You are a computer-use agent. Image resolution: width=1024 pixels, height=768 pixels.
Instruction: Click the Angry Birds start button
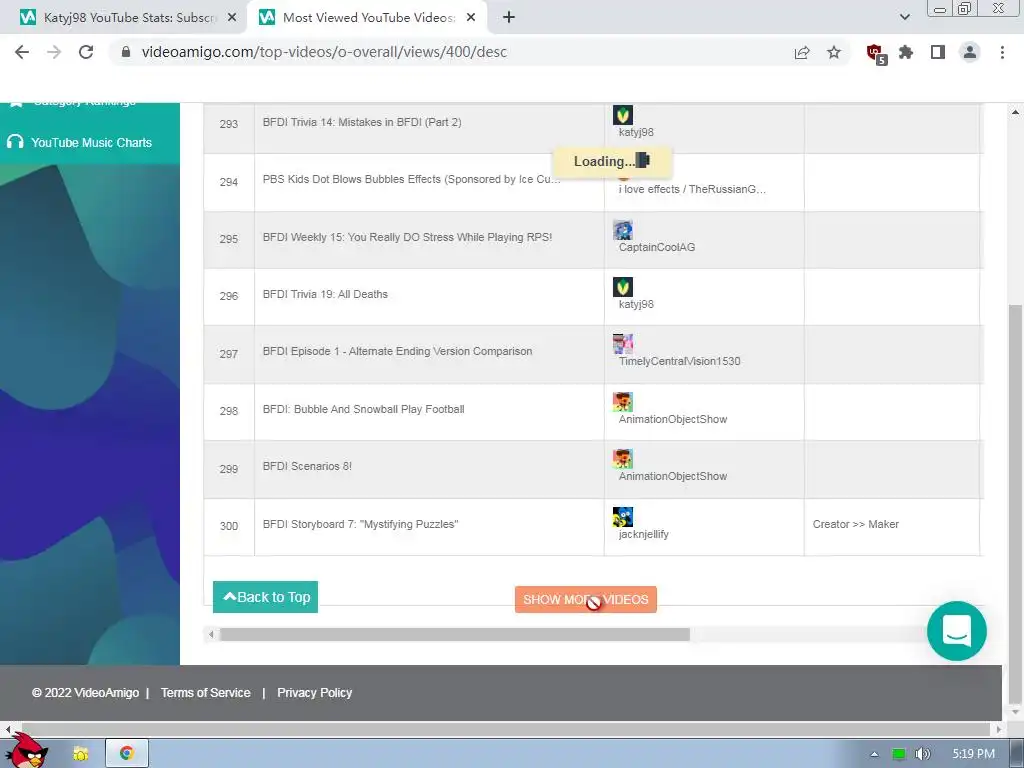pyautogui.click(x=28, y=751)
